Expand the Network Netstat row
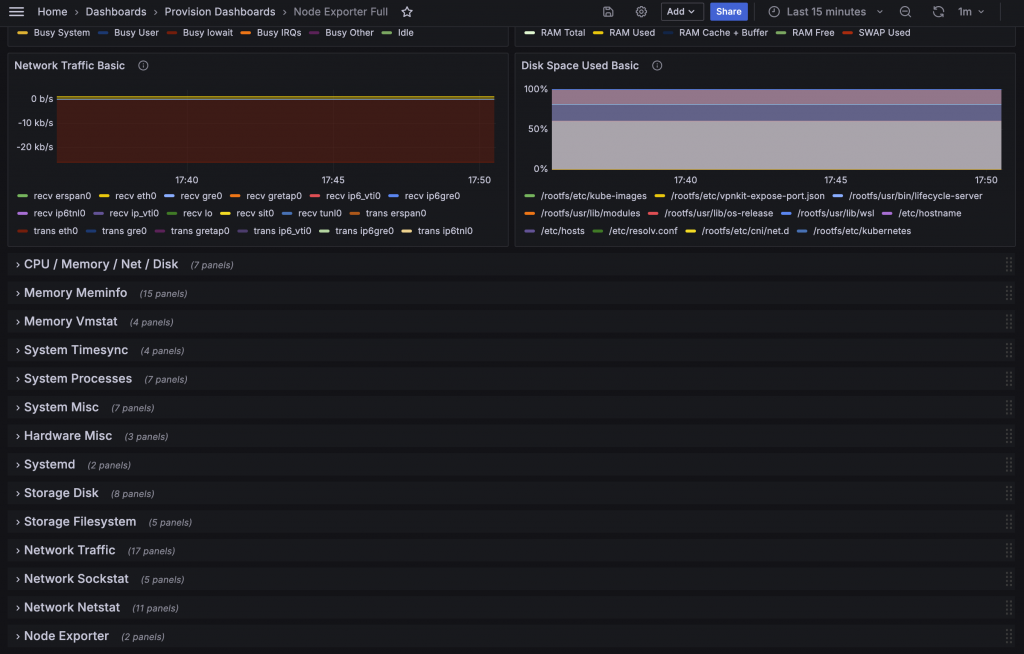Viewport: 1024px width, 654px height. coord(72,608)
